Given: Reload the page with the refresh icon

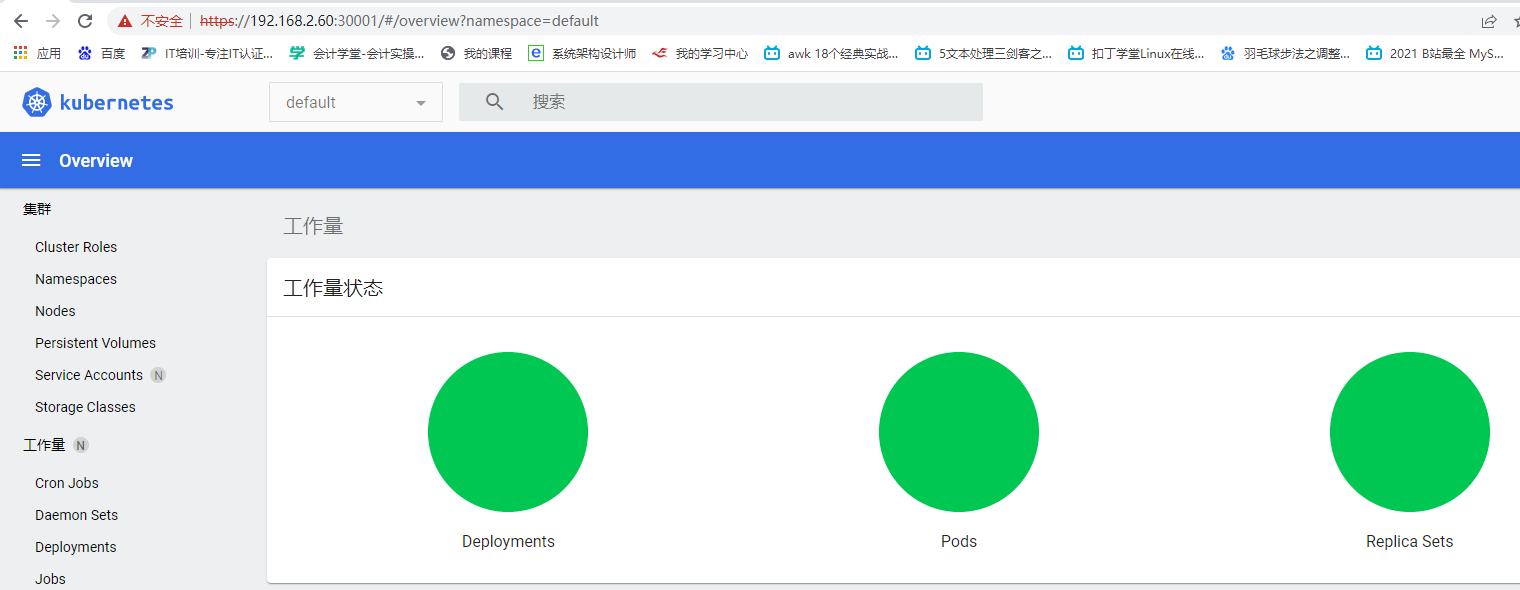Looking at the screenshot, I should click(x=85, y=21).
